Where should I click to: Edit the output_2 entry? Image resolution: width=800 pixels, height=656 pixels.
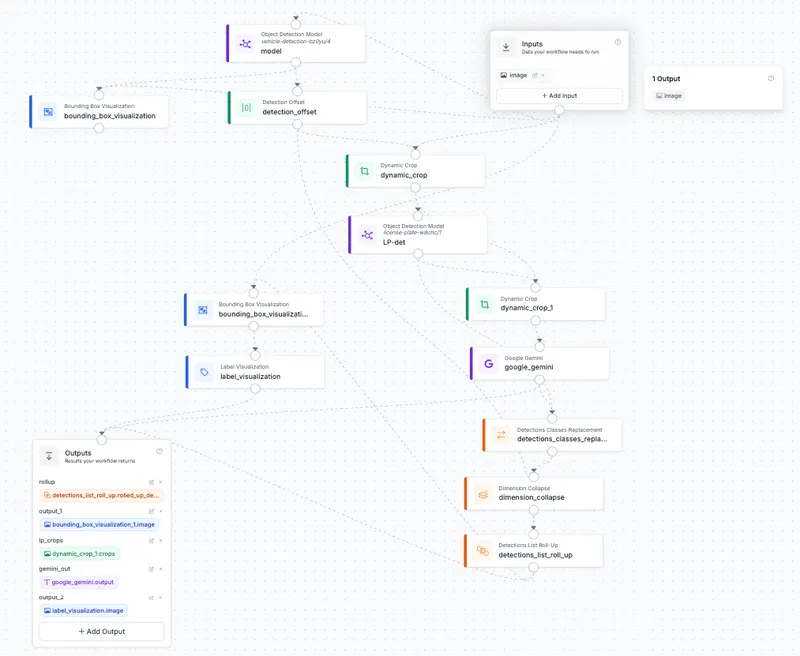tap(152, 598)
